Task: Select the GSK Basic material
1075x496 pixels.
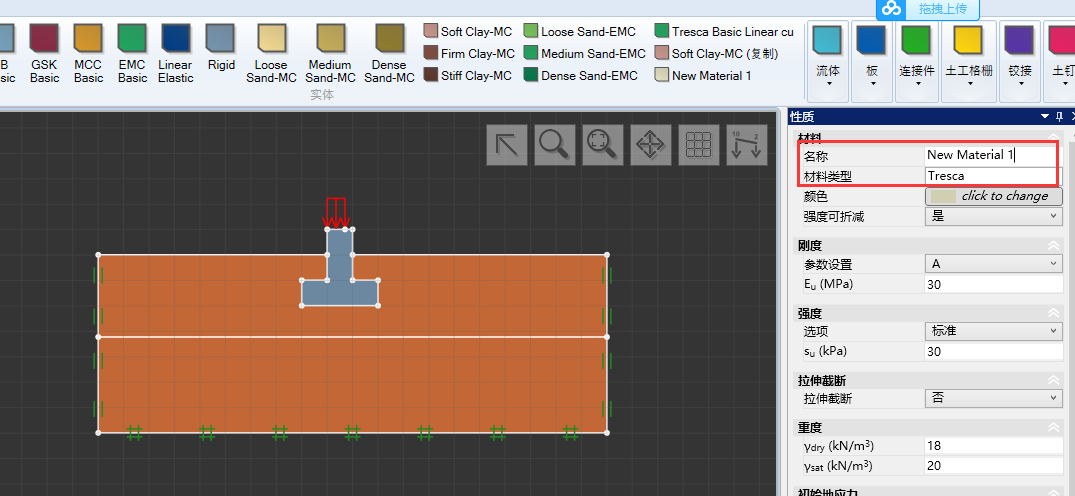Action: pos(45,54)
